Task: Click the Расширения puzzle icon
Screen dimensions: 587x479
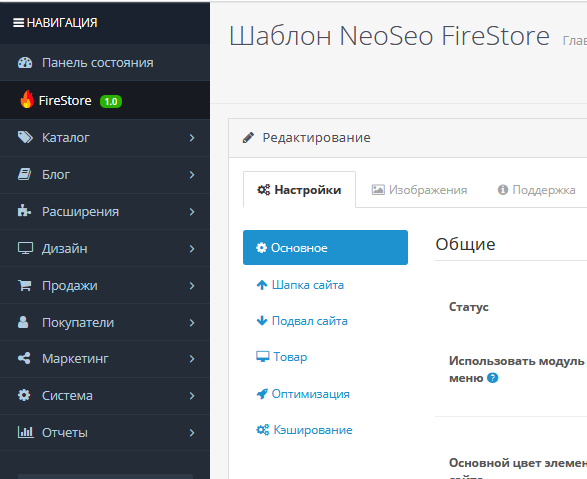Action: click(x=24, y=211)
